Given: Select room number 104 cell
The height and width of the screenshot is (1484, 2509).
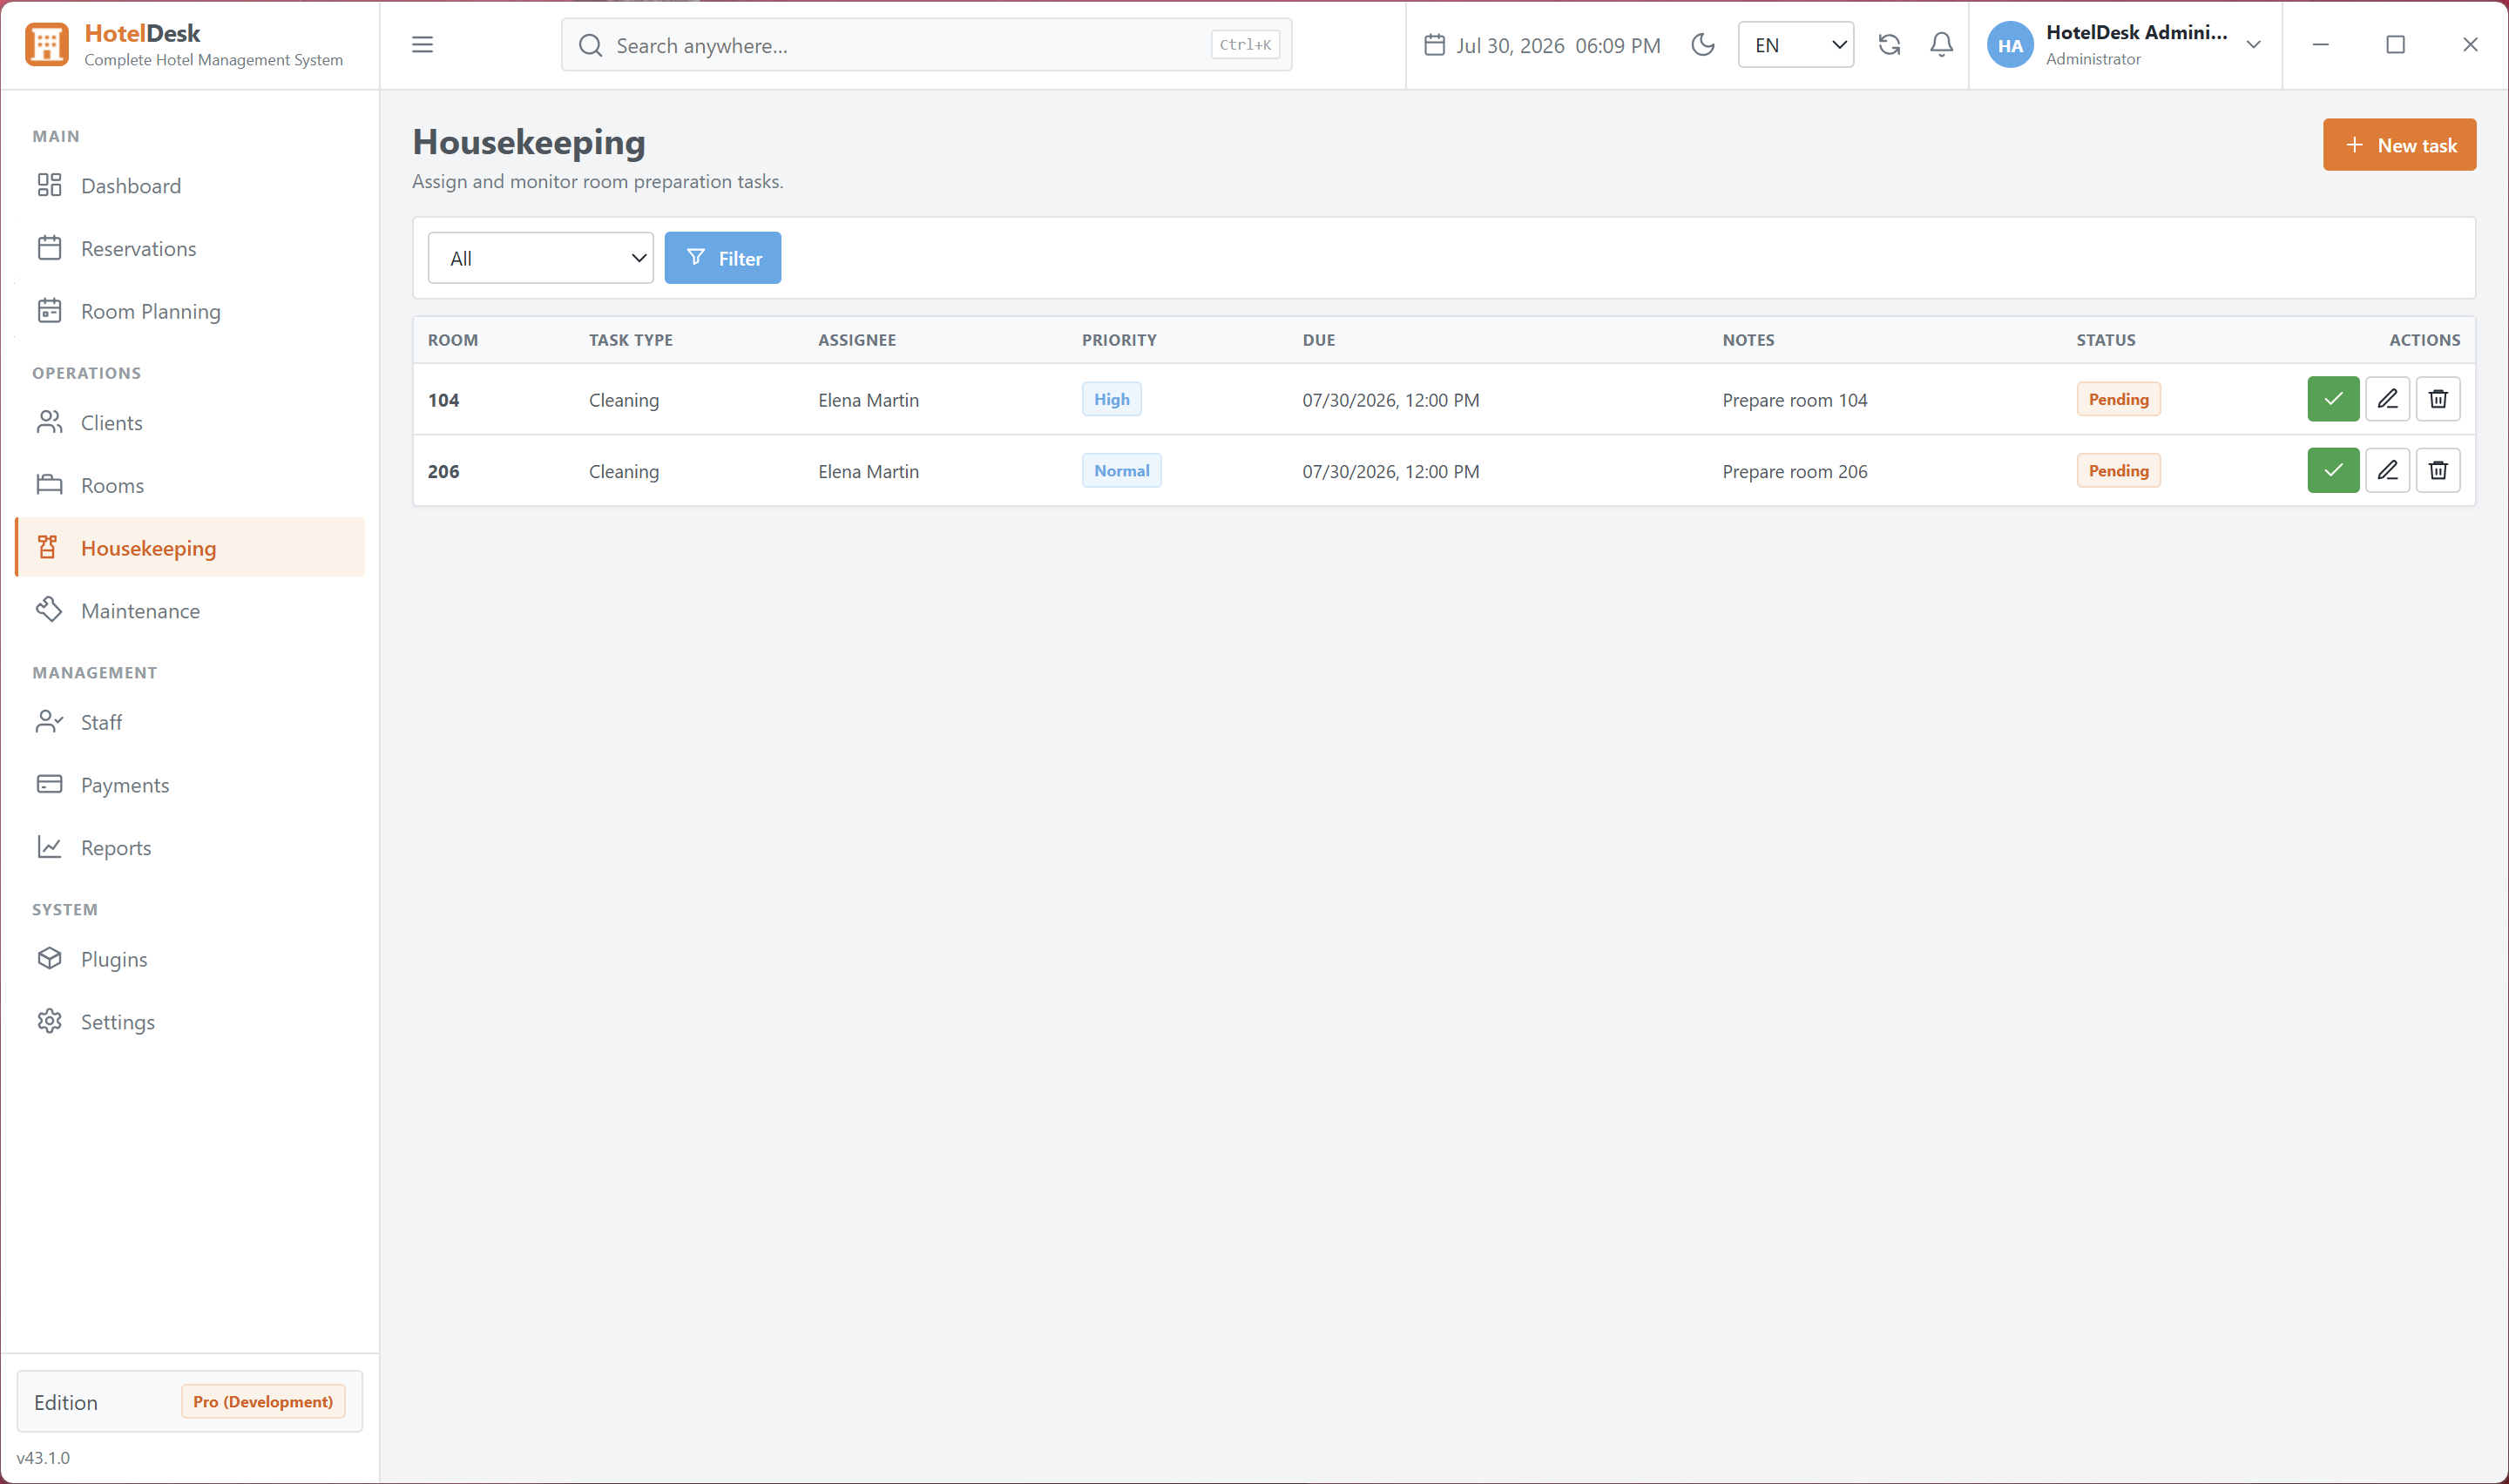Looking at the screenshot, I should pyautogui.click(x=443, y=400).
